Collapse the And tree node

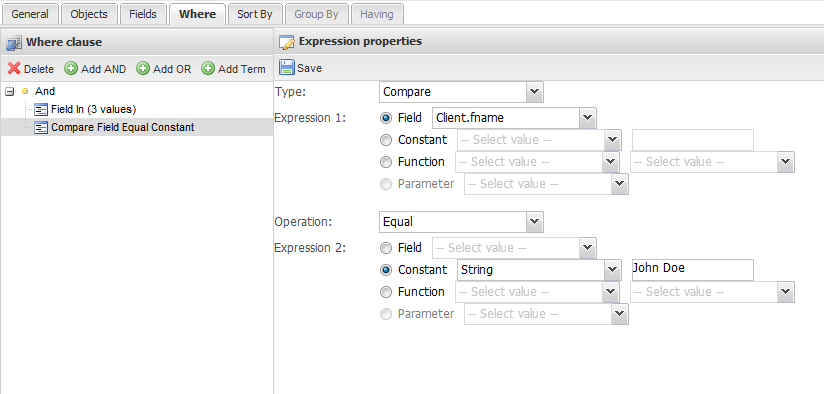pyautogui.click(x=9, y=92)
